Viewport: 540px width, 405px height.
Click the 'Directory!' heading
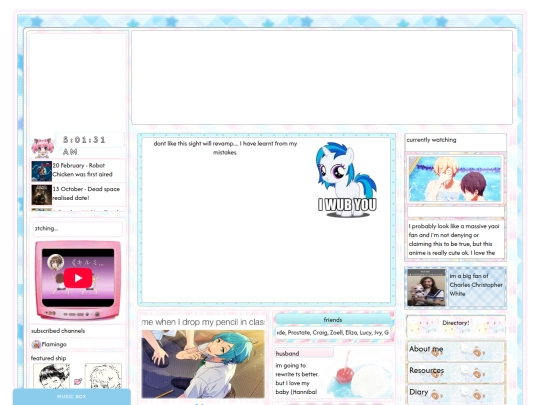click(x=456, y=323)
